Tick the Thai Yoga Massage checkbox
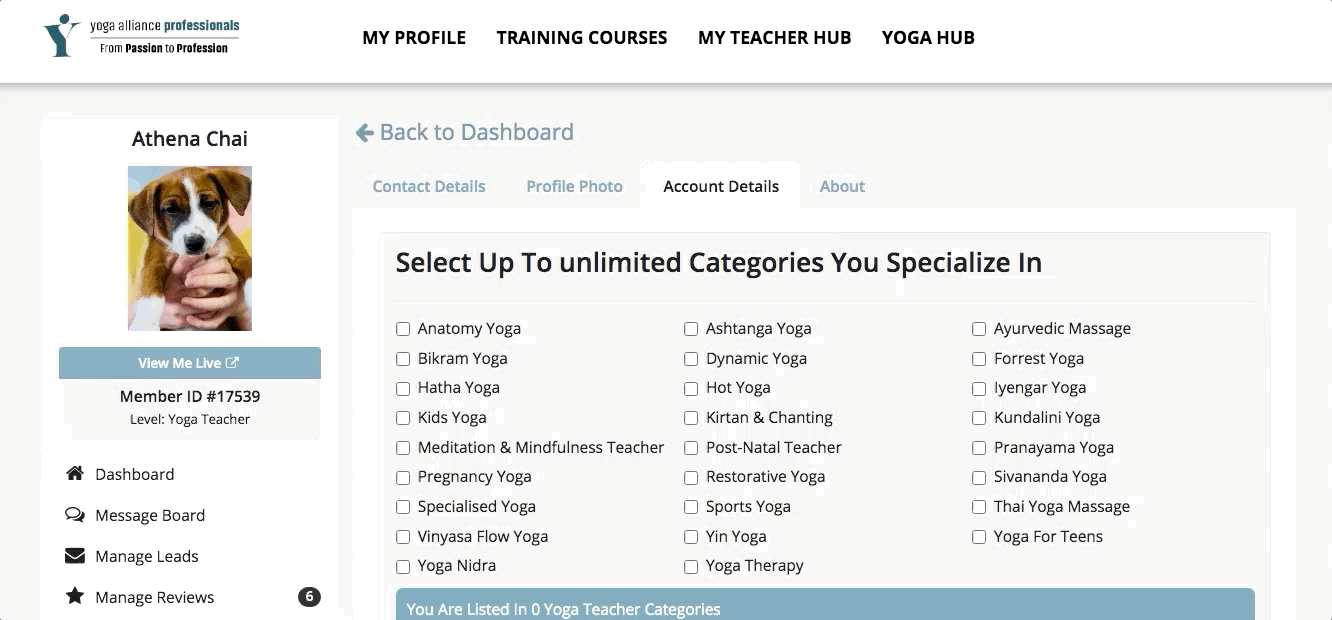This screenshot has width=1332, height=620. [x=979, y=507]
